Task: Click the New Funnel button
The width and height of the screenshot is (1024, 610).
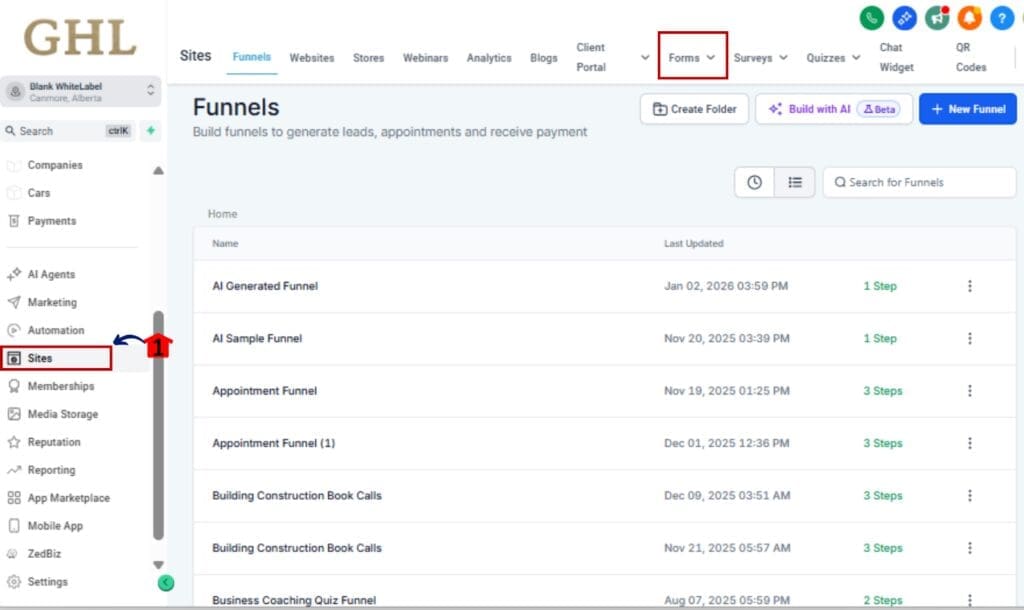Action: [x=967, y=108]
